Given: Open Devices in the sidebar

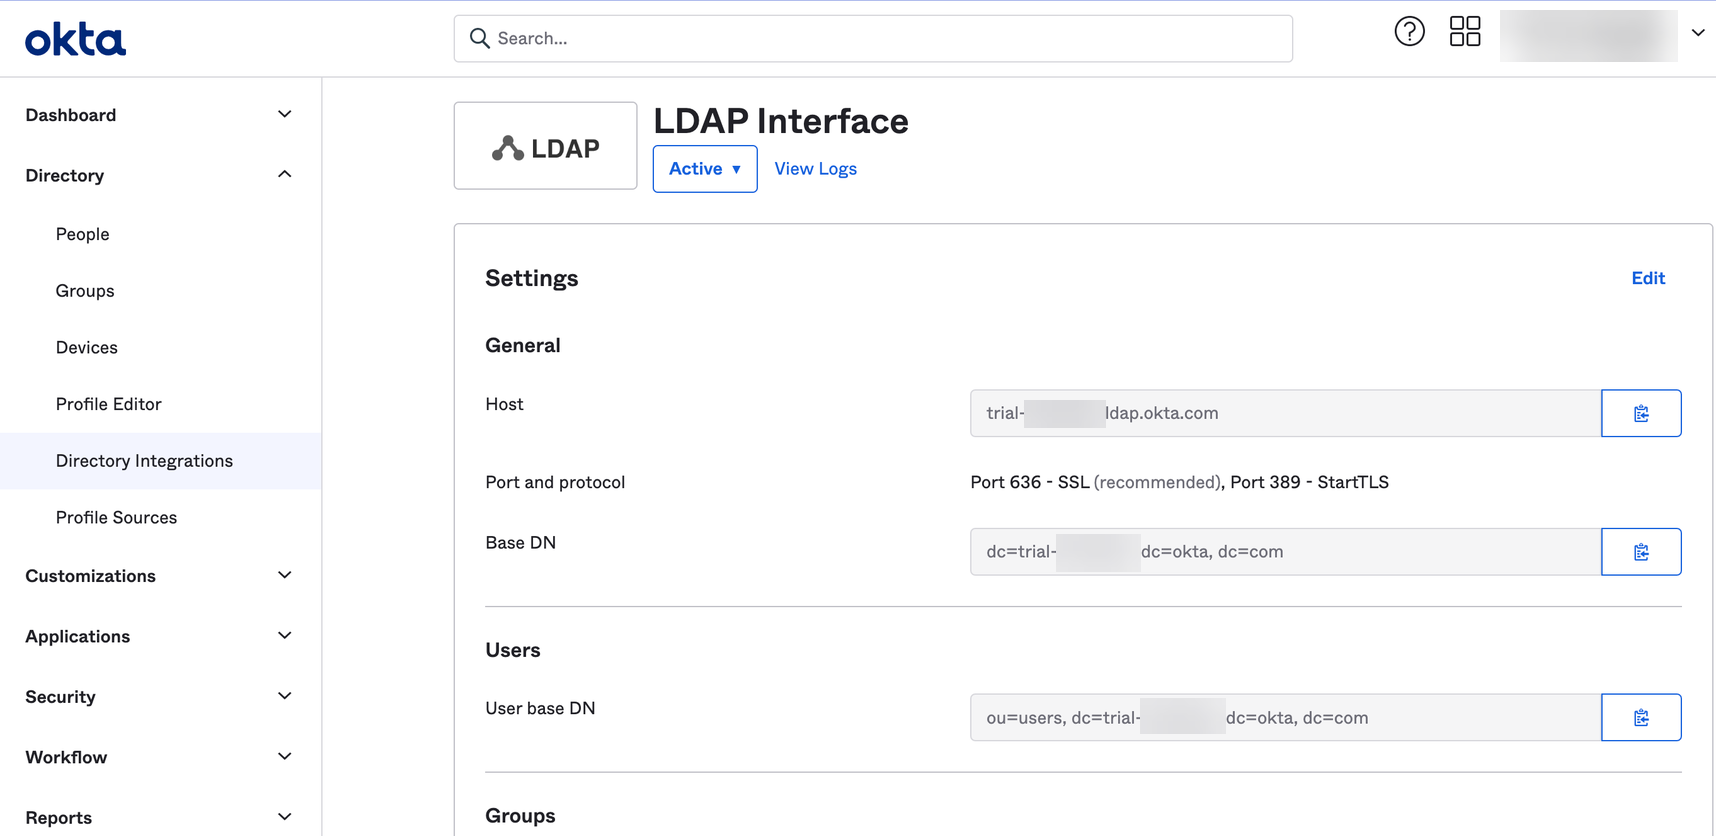Looking at the screenshot, I should point(87,347).
